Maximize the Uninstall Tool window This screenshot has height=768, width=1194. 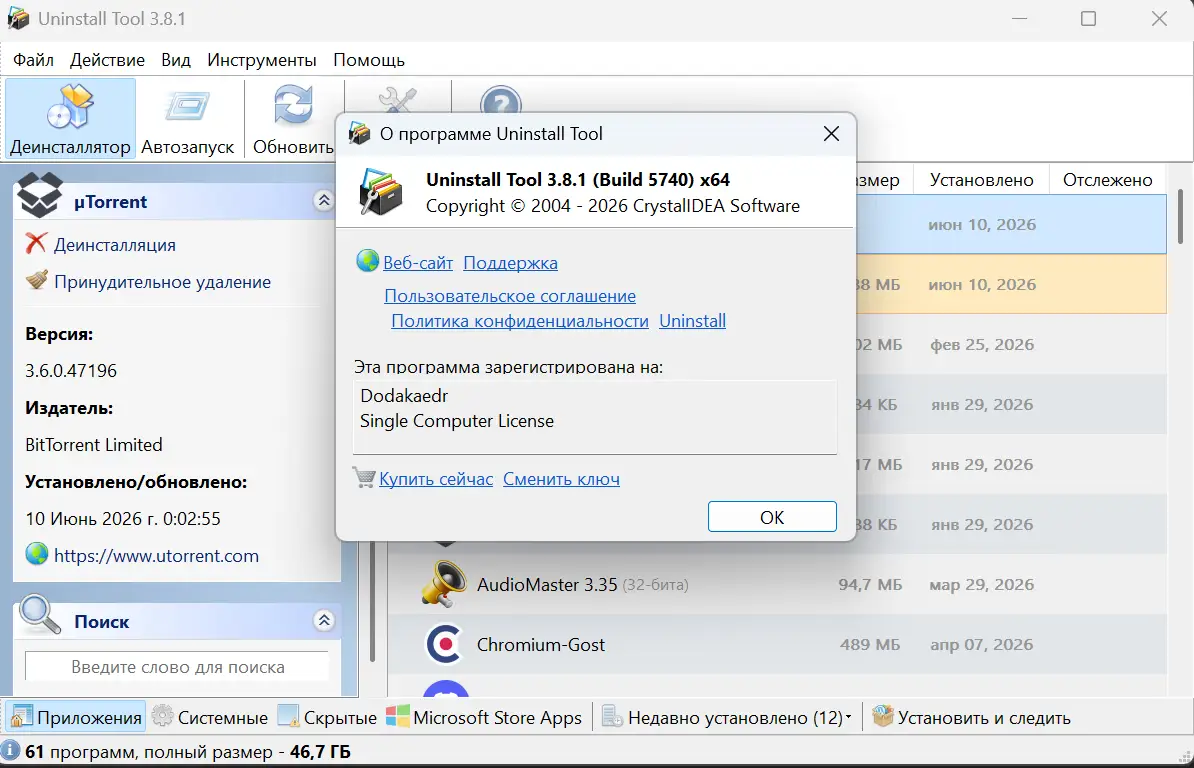click(1089, 18)
